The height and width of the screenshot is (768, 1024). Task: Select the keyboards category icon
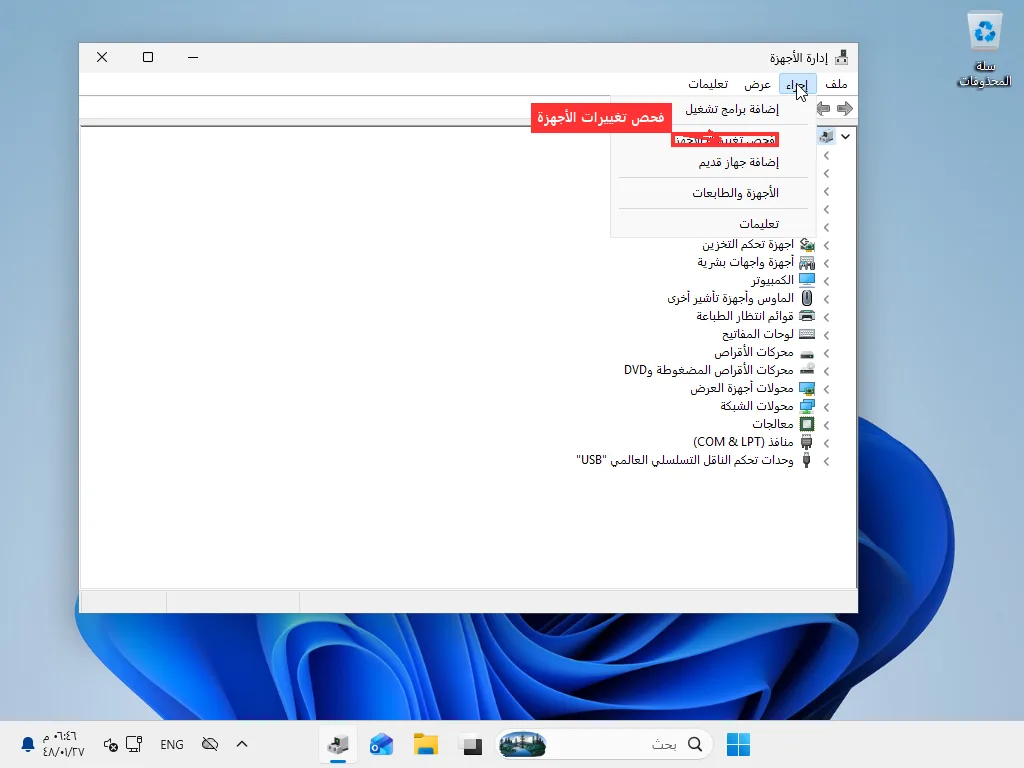(807, 334)
